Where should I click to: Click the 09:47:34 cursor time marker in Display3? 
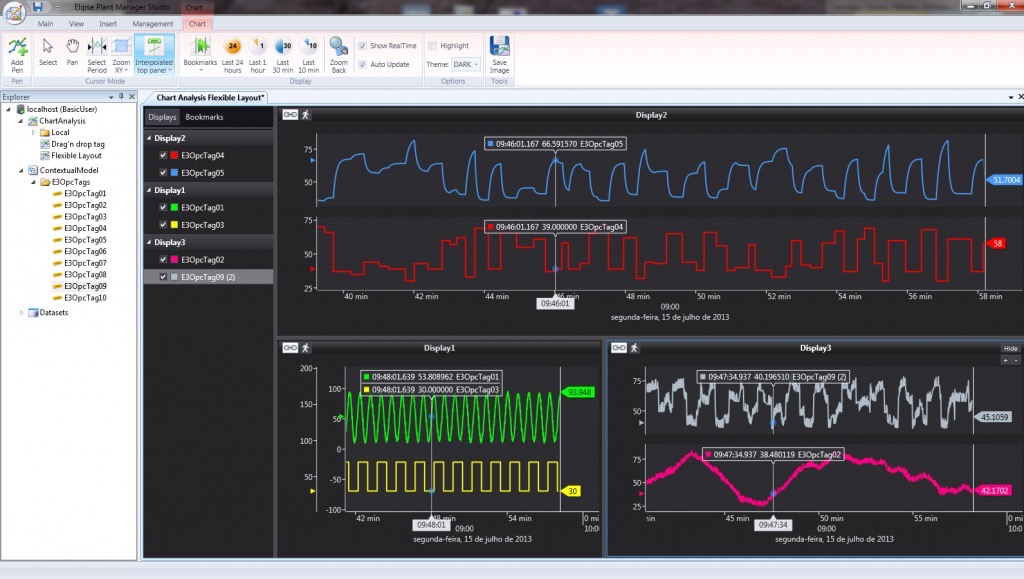tap(773, 525)
